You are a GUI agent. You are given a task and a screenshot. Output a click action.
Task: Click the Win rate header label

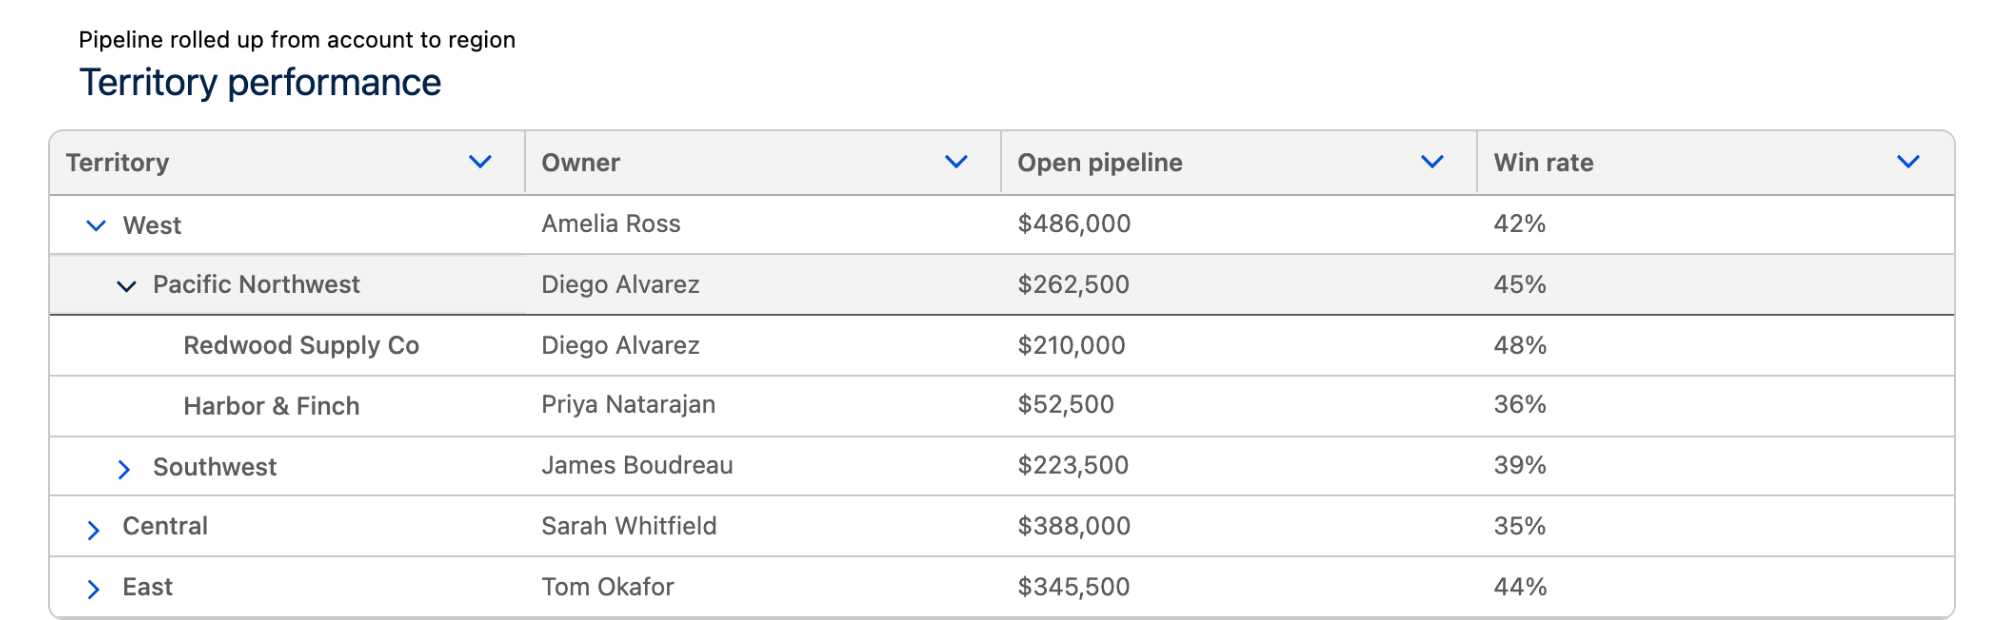pyautogui.click(x=1544, y=163)
